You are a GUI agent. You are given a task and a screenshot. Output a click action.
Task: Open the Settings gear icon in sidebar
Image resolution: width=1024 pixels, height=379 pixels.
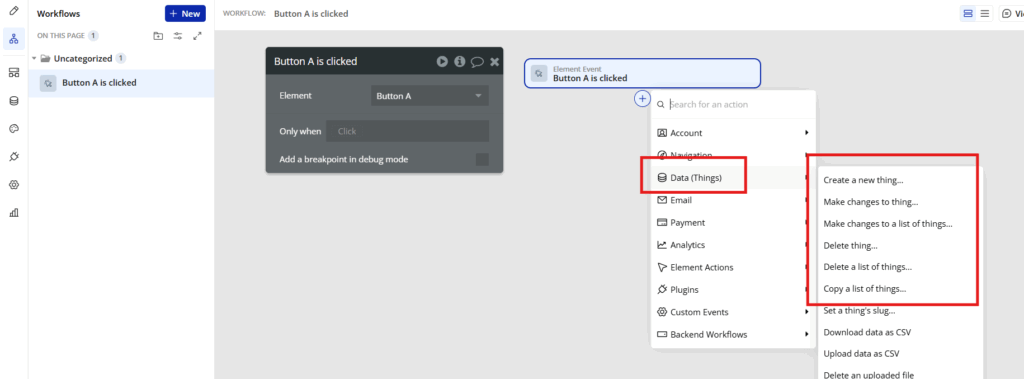[14, 185]
